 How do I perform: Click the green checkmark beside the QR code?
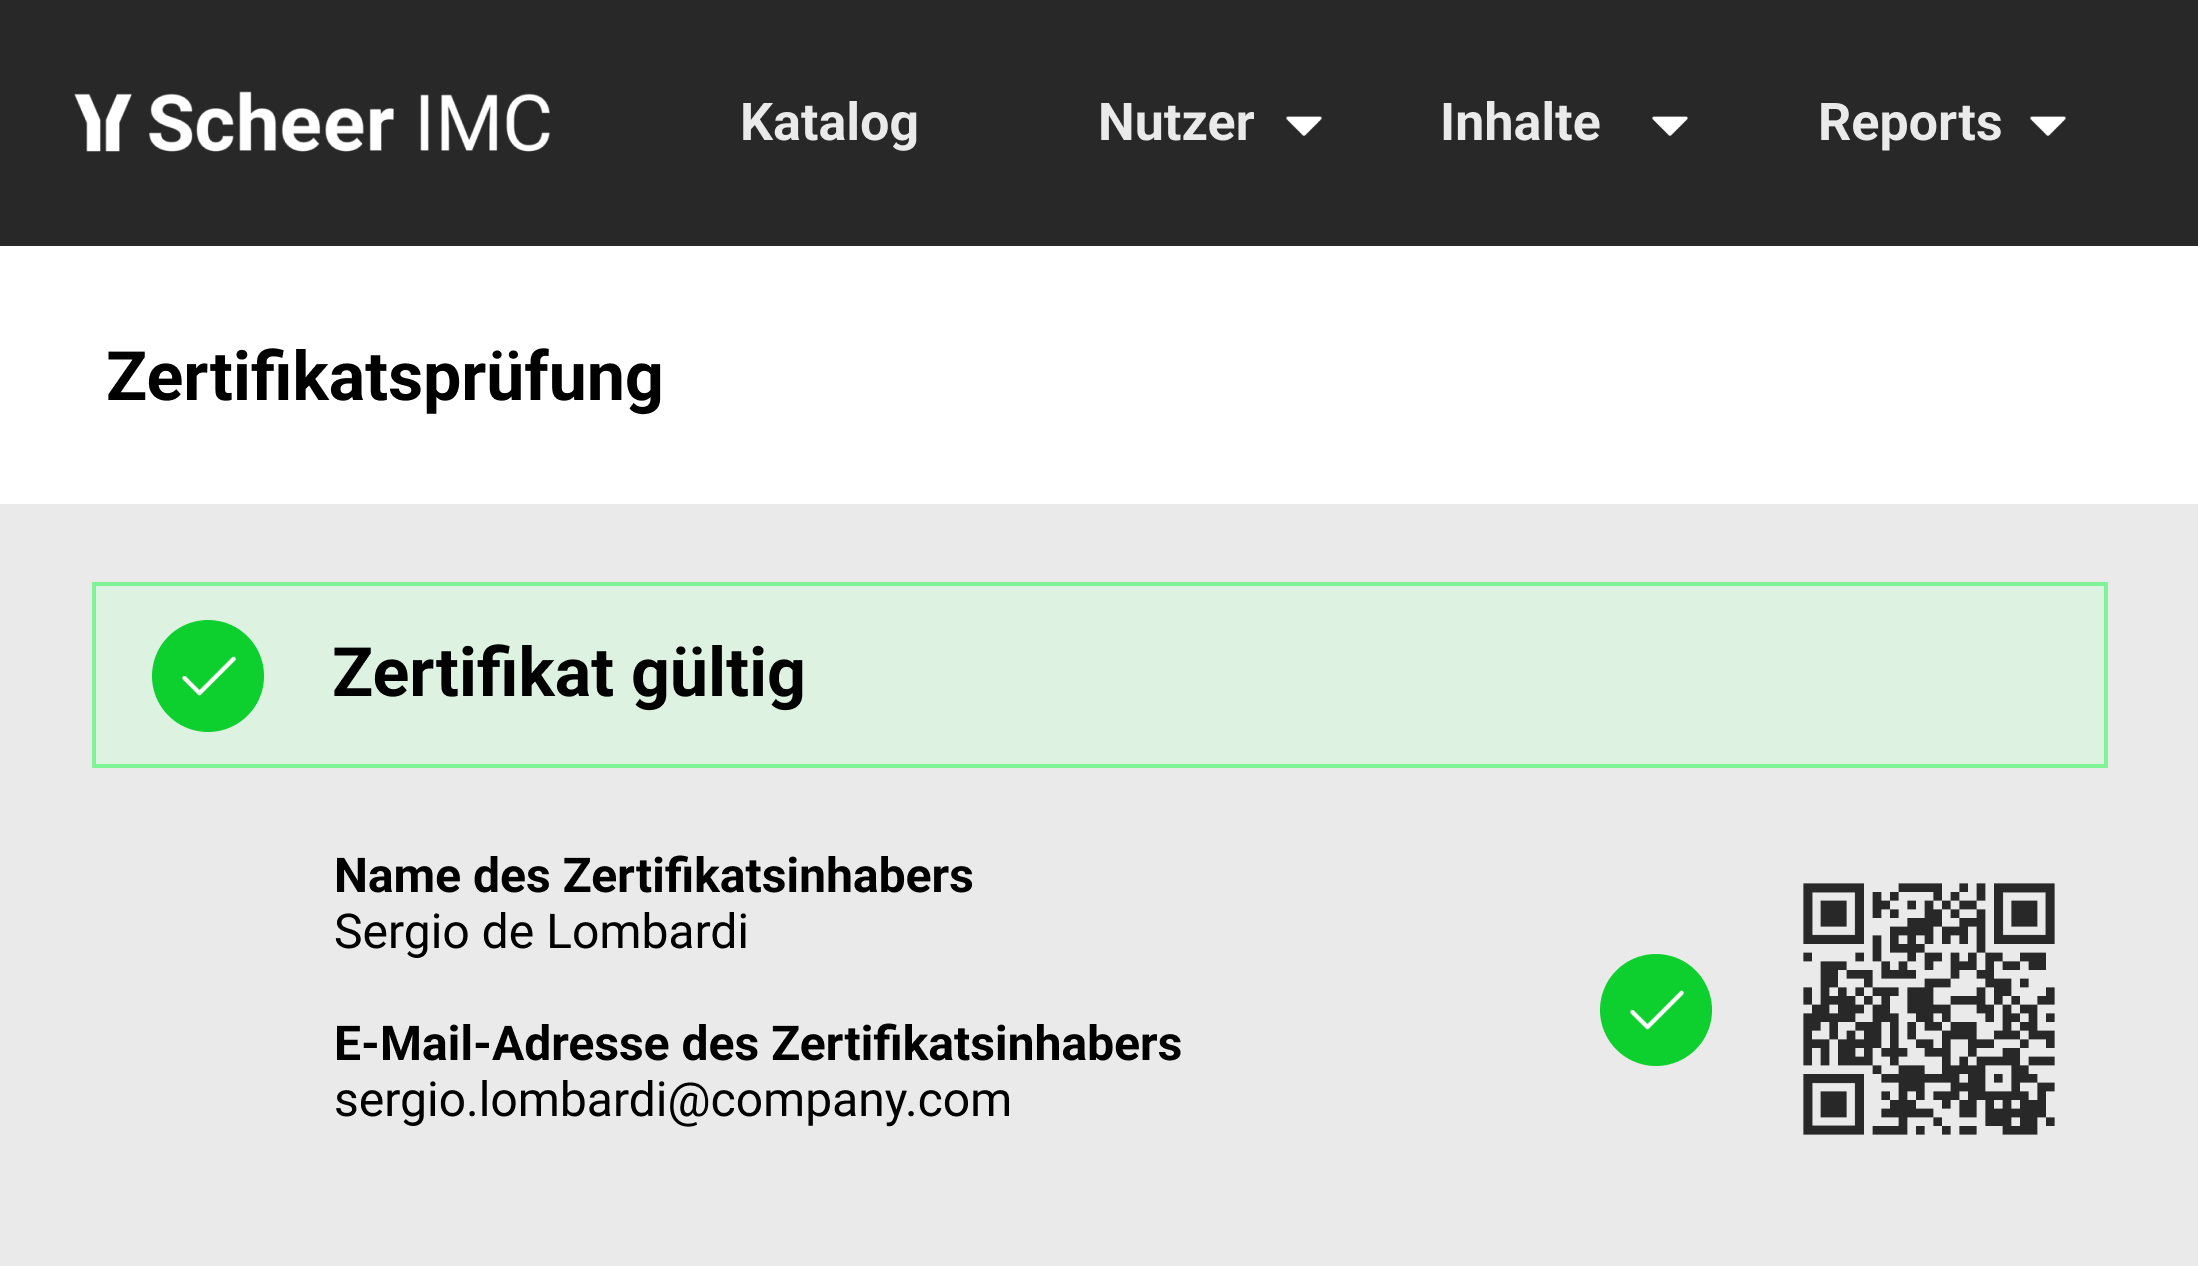tap(1655, 1010)
